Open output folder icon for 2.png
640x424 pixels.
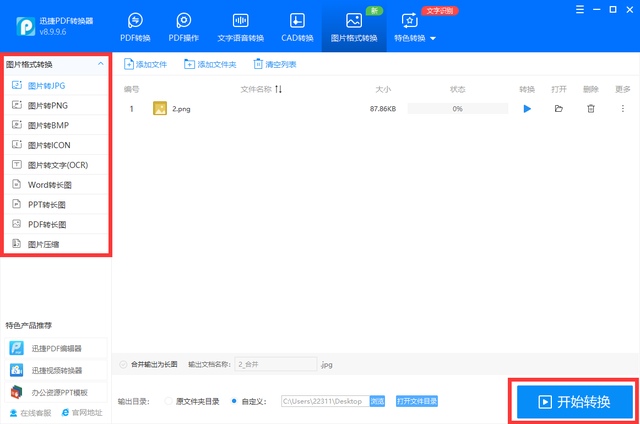tap(559, 109)
